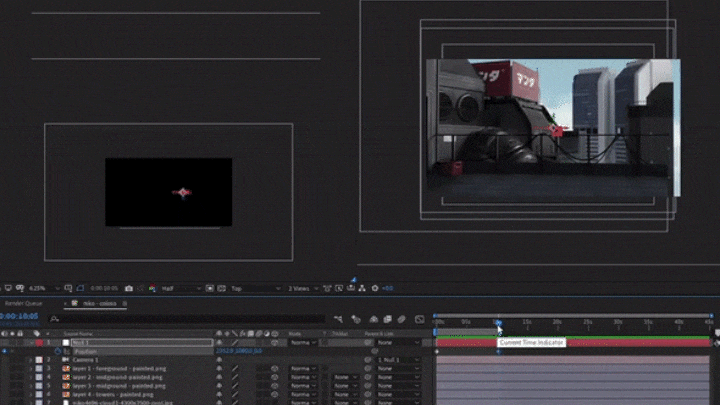Enable the Motion Blur icon in timeline header
The height and width of the screenshot is (405, 720).
(x=402, y=319)
